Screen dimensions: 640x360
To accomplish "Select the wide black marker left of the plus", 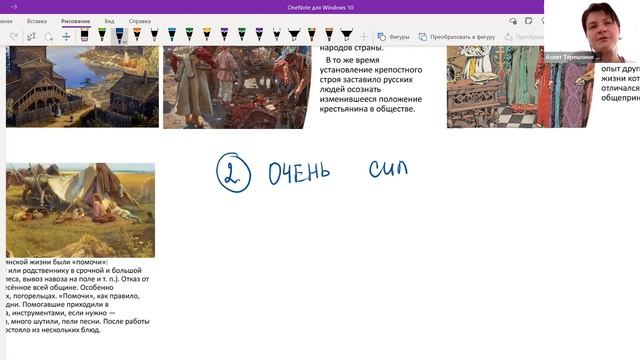I will click(x=347, y=35).
